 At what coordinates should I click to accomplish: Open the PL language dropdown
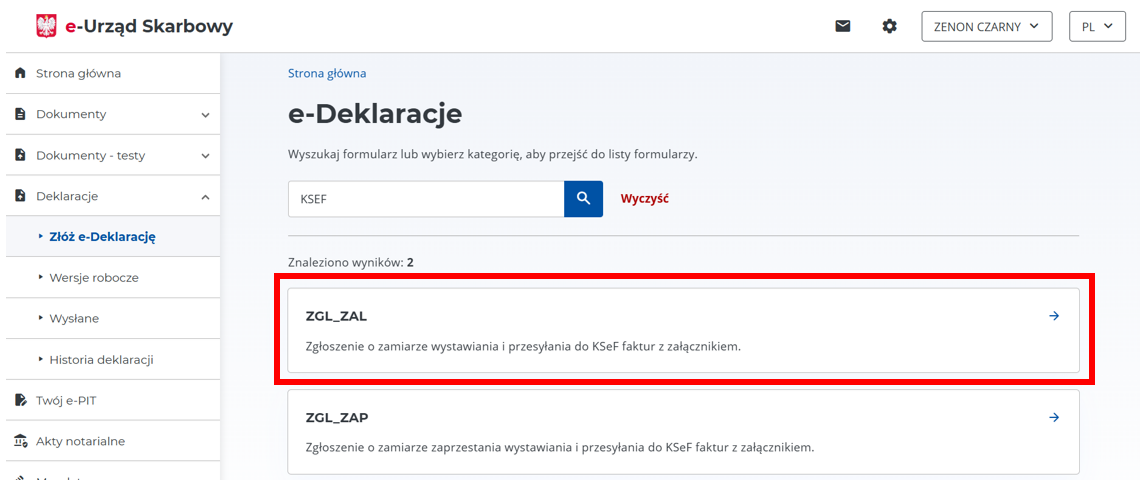[1096, 27]
